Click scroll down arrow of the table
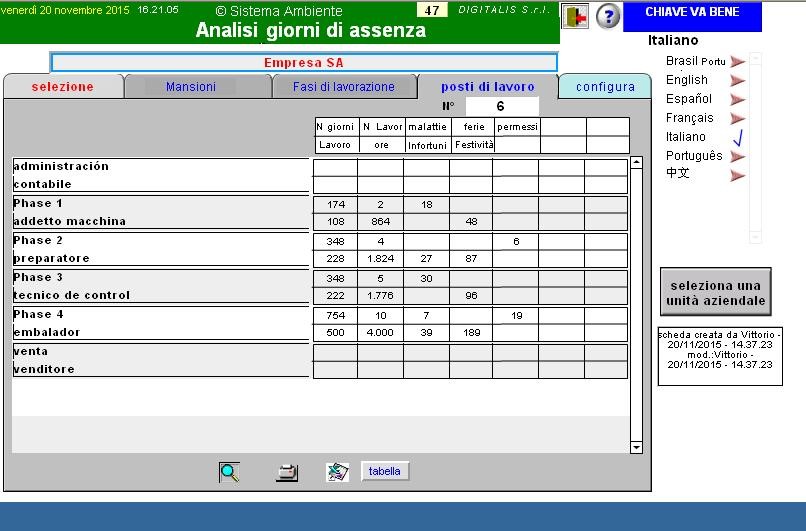Image resolution: width=806 pixels, height=531 pixels. [x=636, y=447]
